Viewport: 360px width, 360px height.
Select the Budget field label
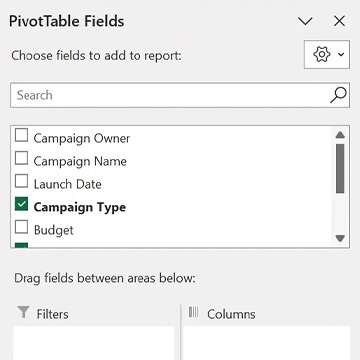coord(54,230)
